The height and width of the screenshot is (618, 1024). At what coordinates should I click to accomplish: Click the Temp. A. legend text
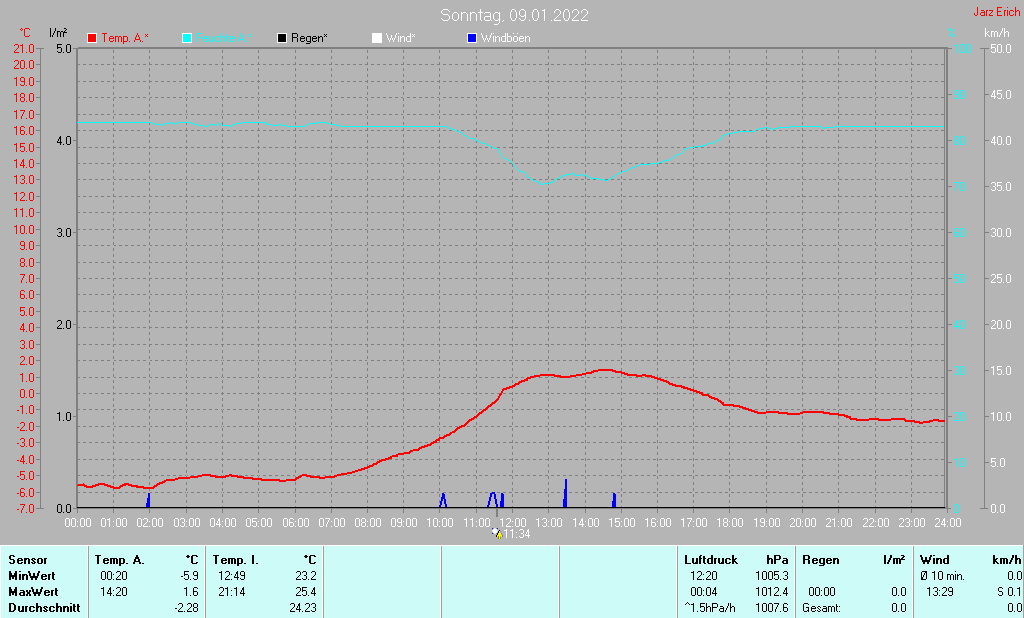click(x=125, y=39)
